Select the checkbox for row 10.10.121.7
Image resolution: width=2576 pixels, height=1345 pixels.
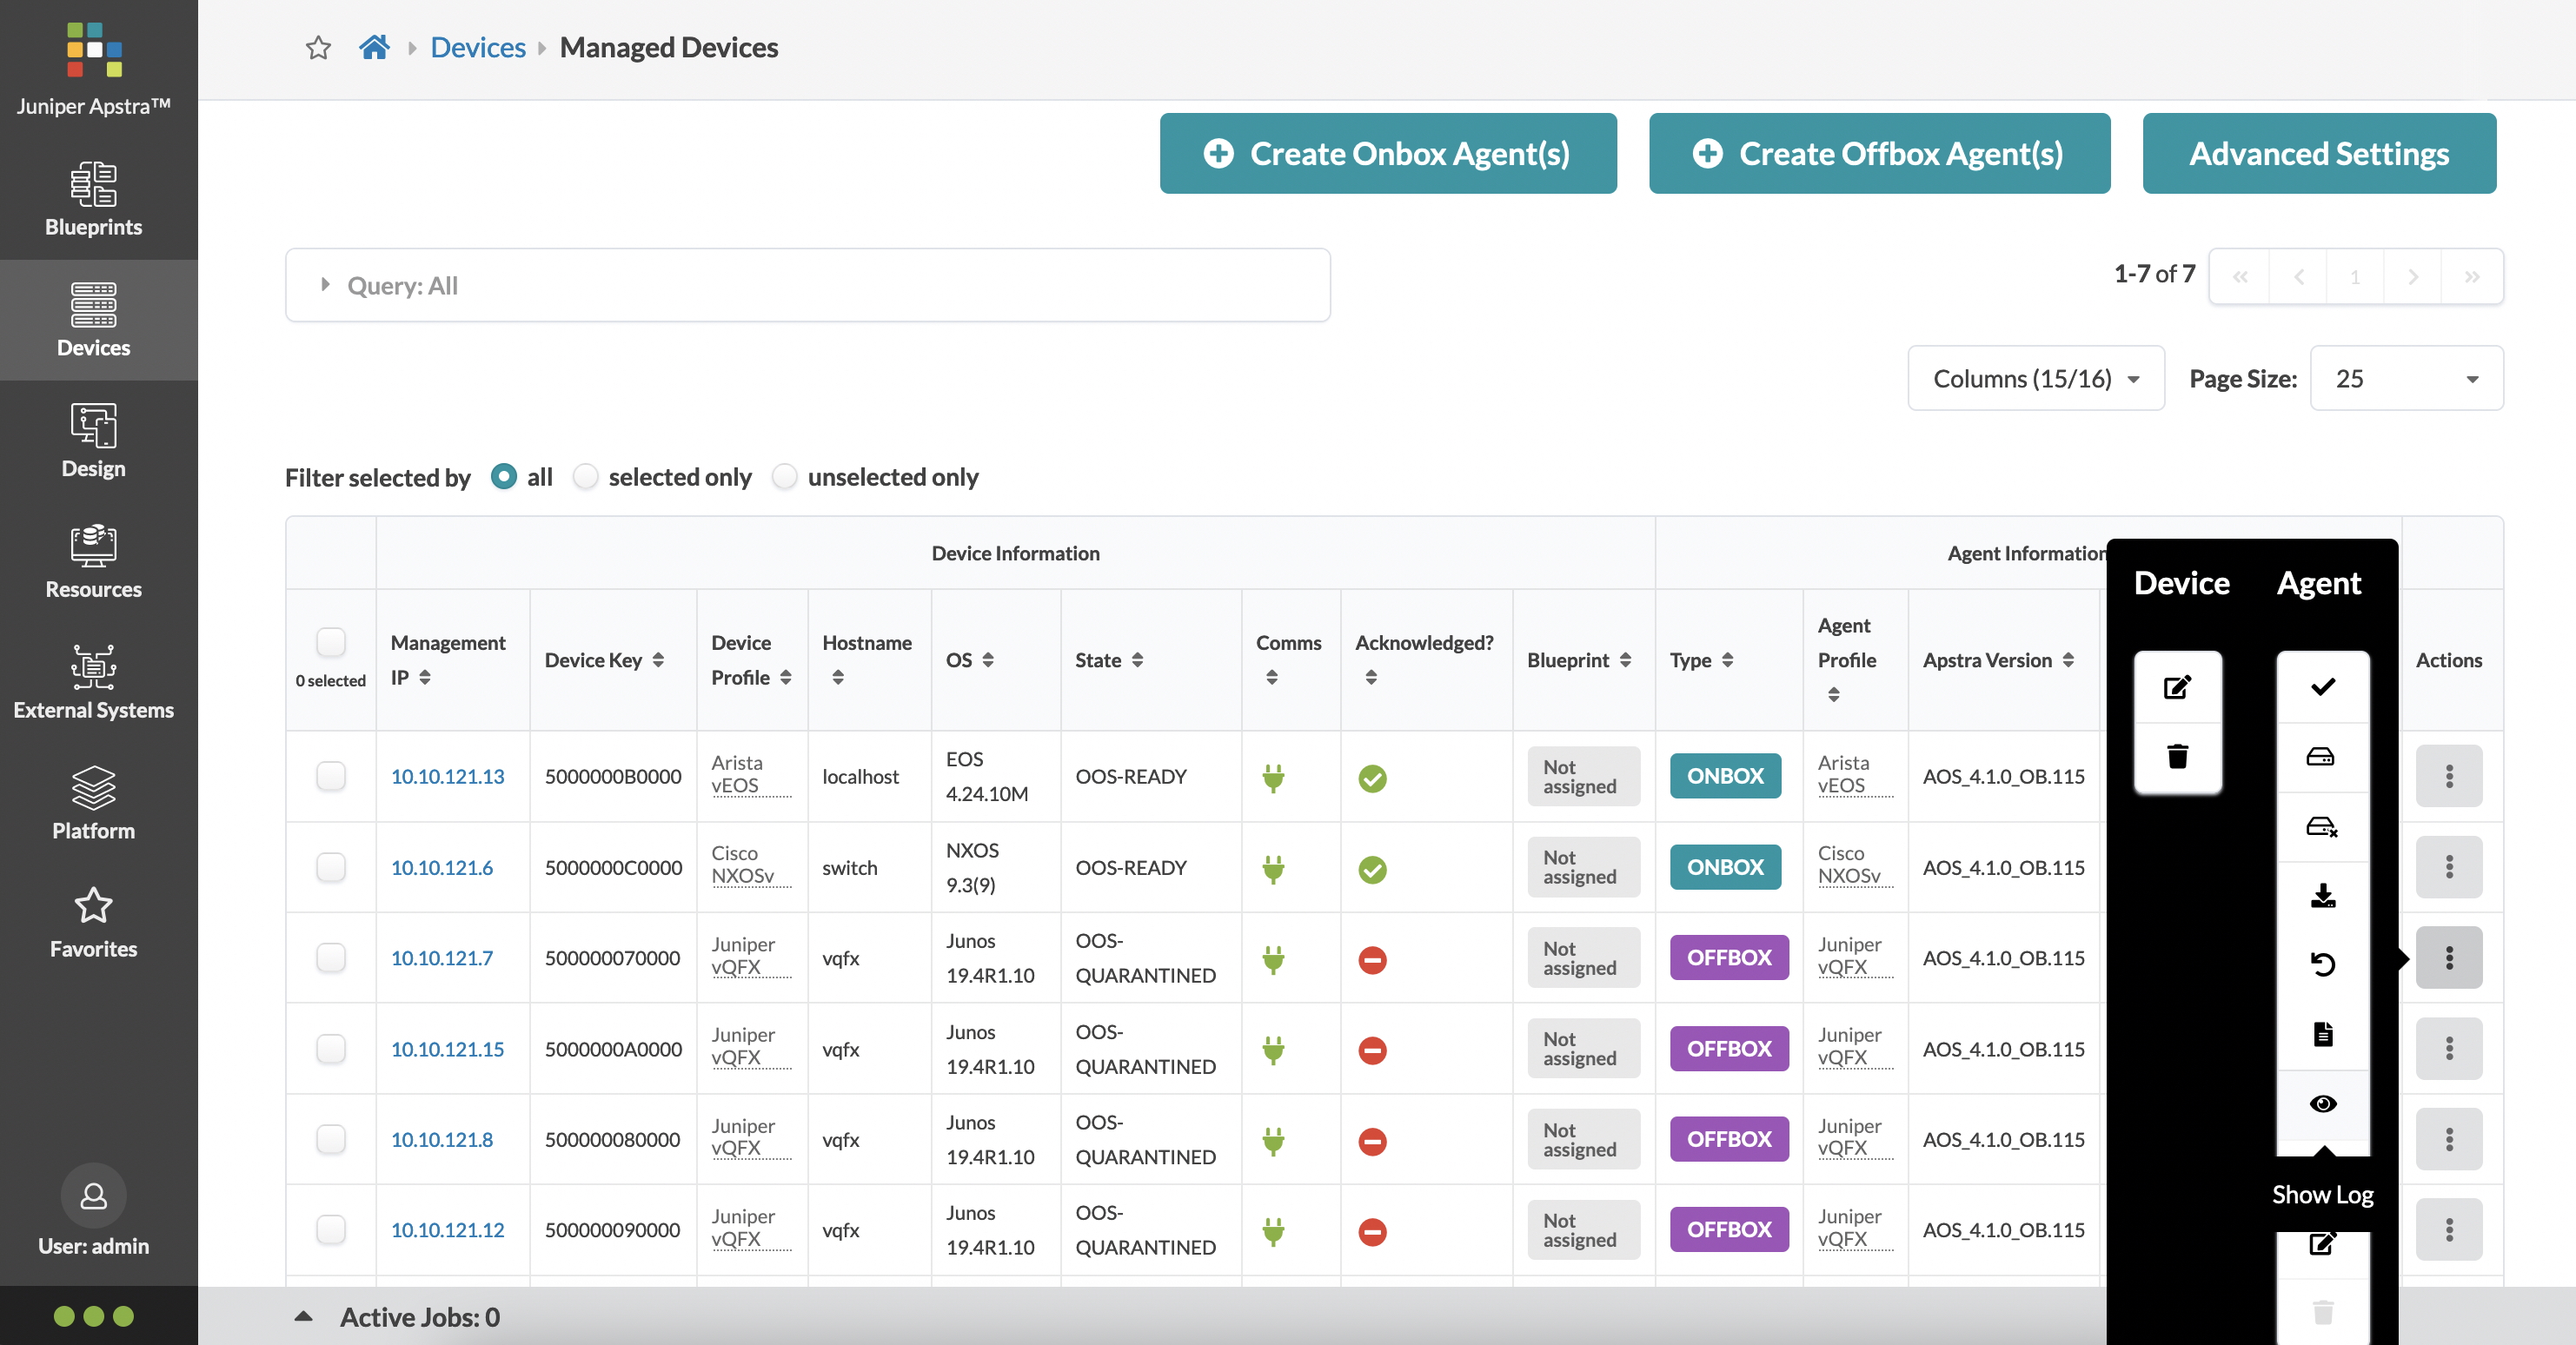[x=330, y=958]
